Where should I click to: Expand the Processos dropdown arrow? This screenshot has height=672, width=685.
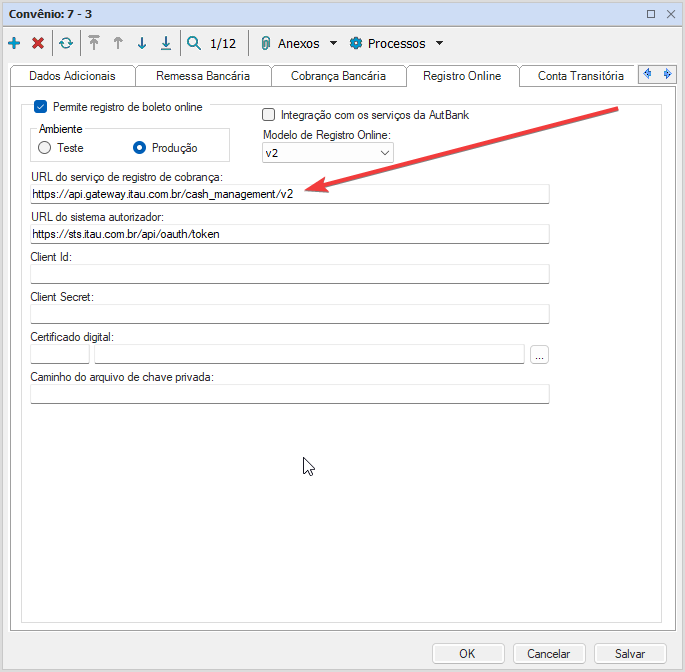point(439,43)
